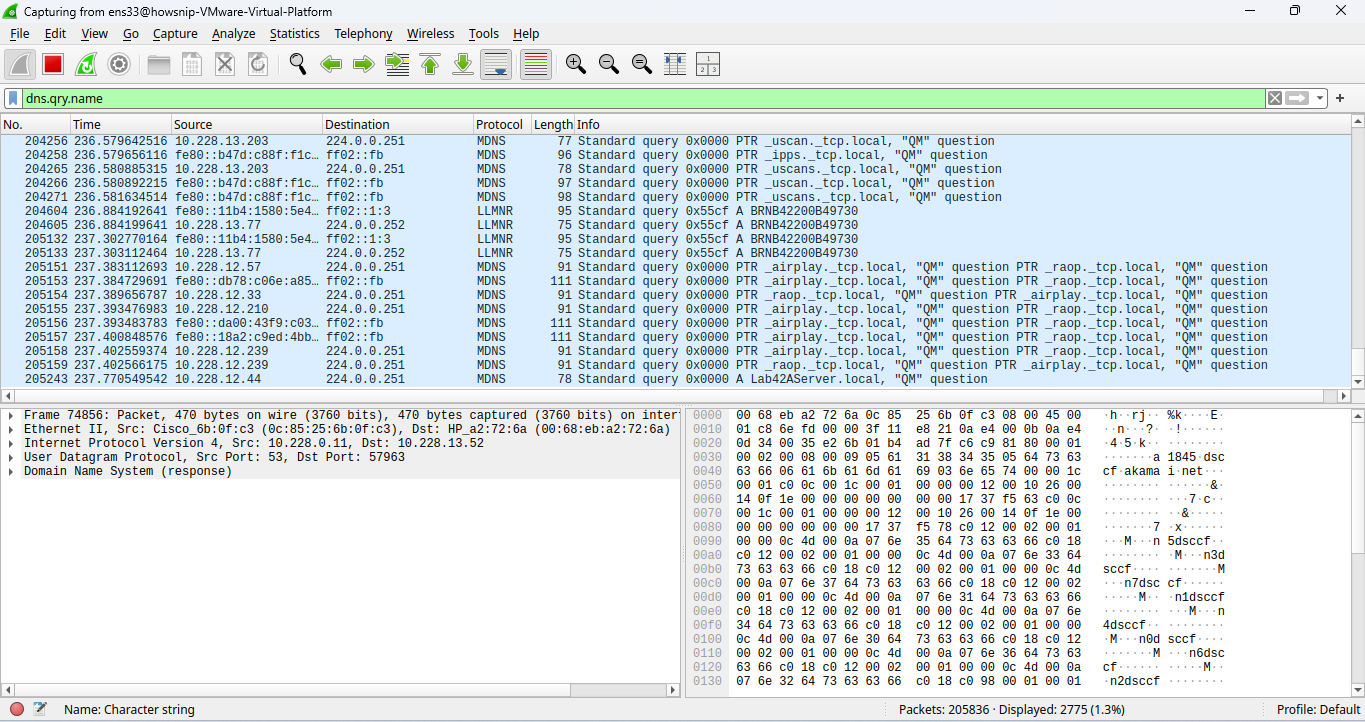1365x722 pixels.
Task: Open the Wireless menu
Action: point(430,33)
